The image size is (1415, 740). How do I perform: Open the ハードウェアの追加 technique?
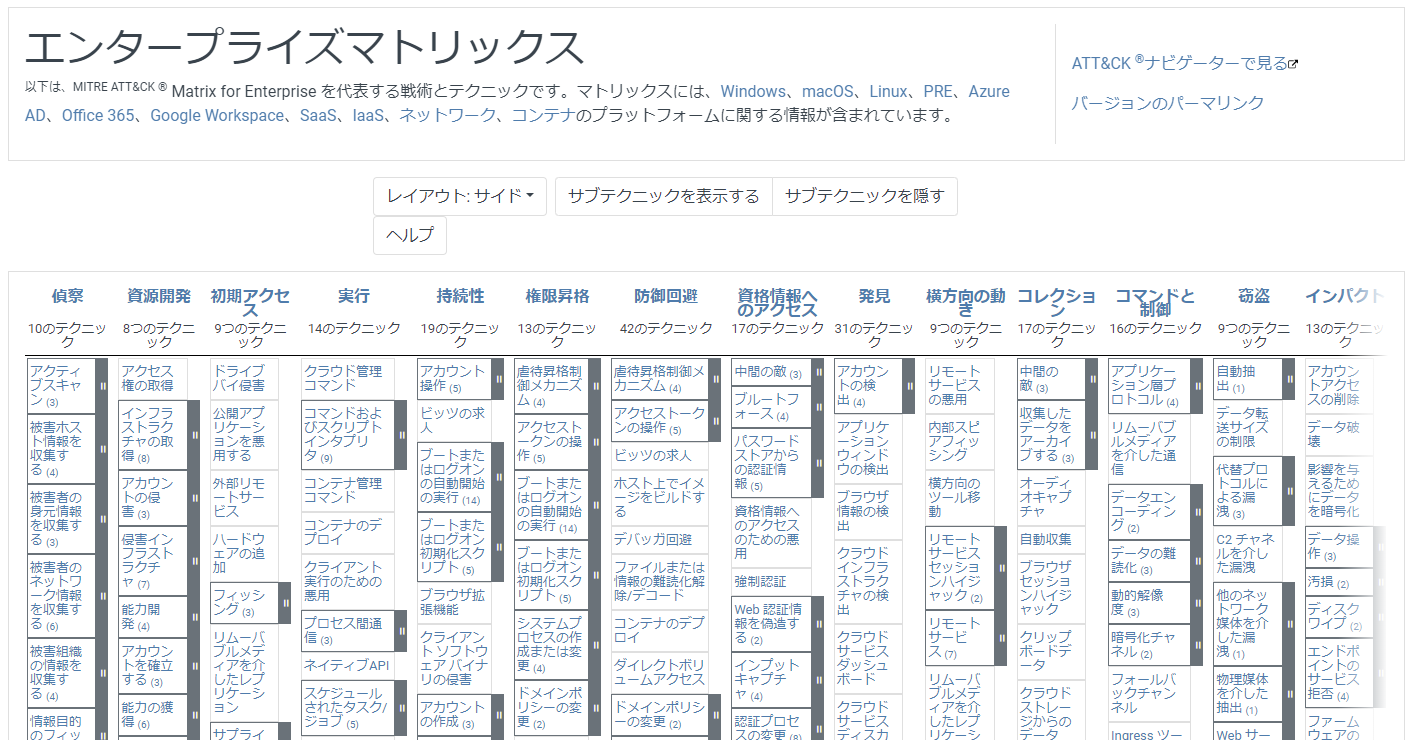tap(240, 553)
